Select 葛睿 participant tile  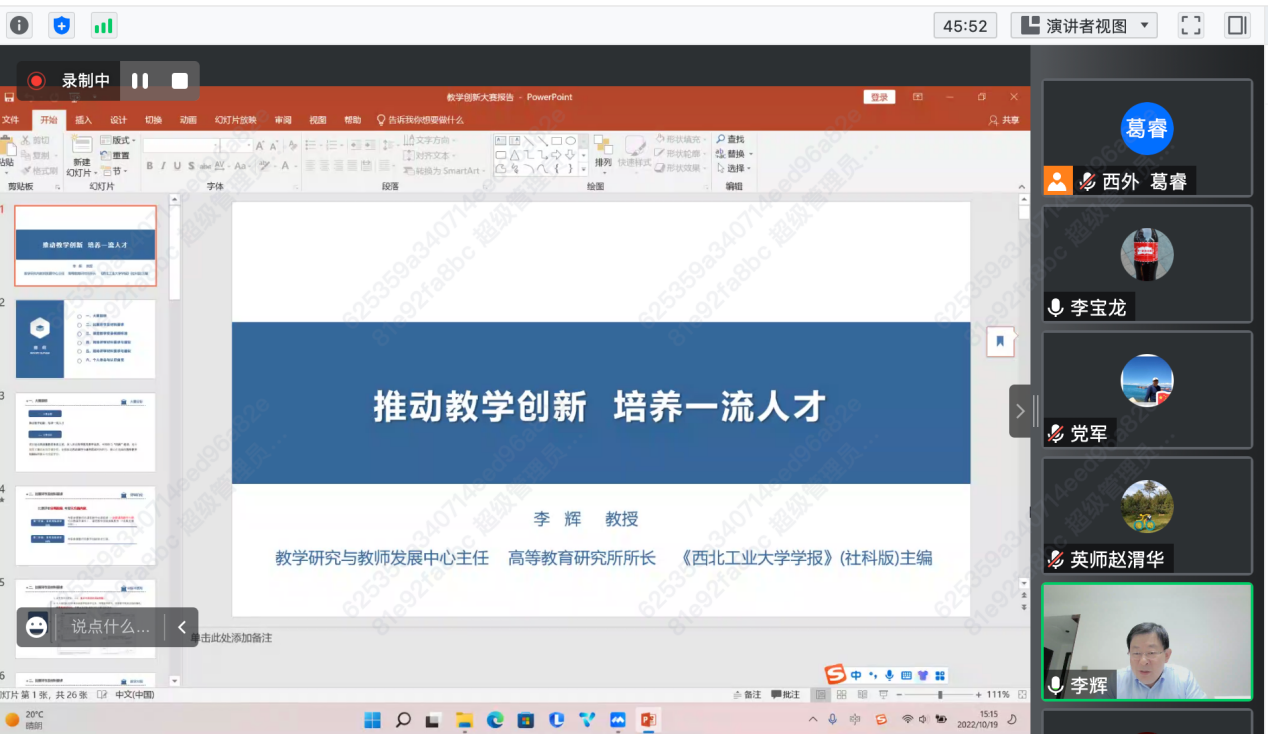pos(1147,138)
